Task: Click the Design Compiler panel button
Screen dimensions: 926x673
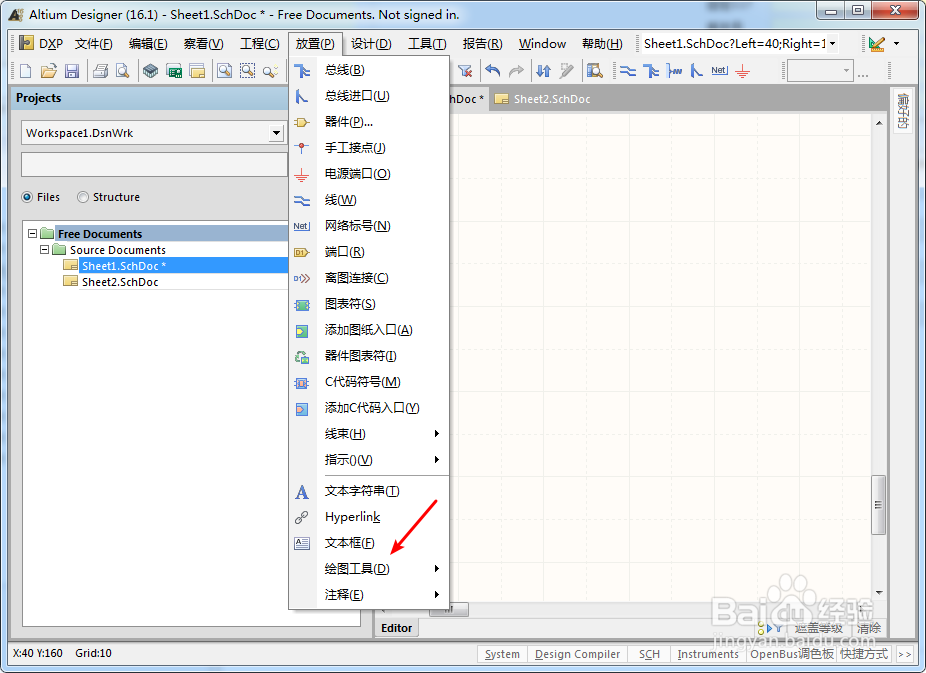Action: (x=577, y=654)
